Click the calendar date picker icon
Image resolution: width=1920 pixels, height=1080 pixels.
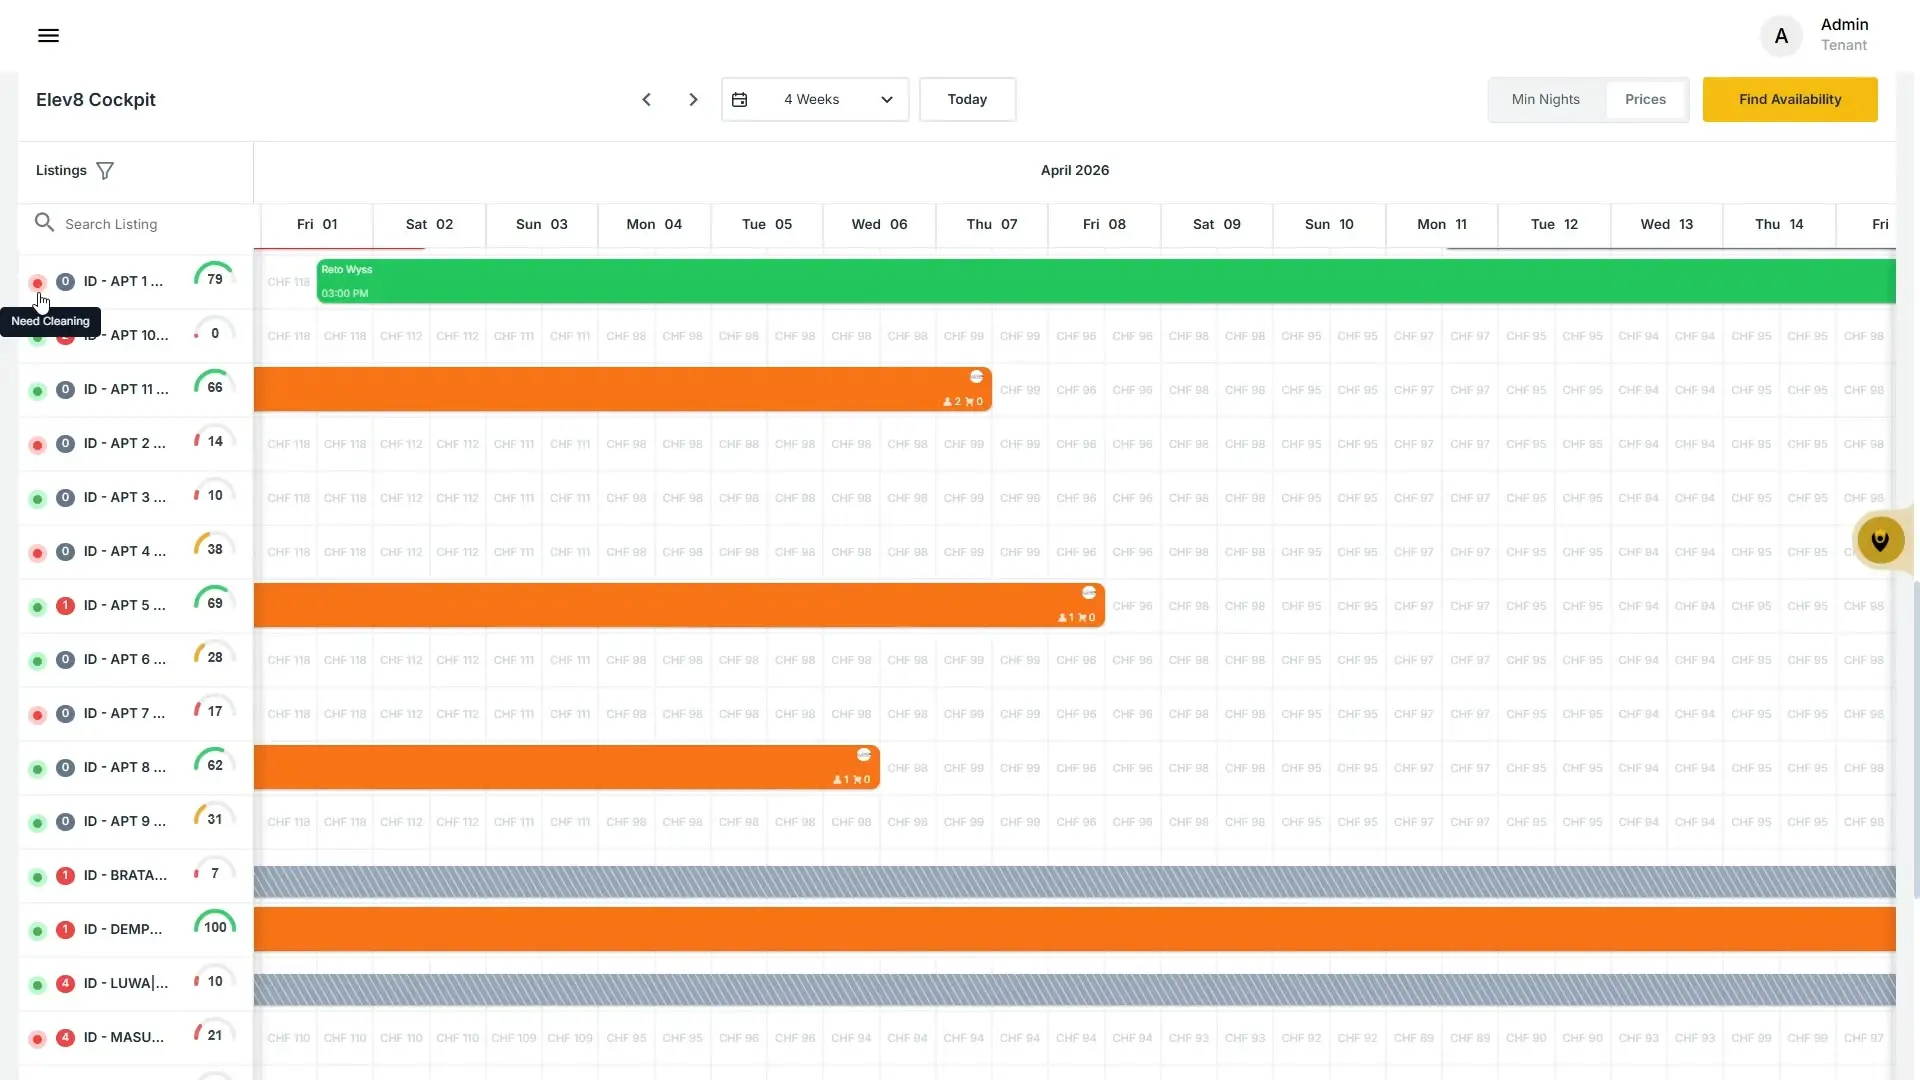(740, 100)
